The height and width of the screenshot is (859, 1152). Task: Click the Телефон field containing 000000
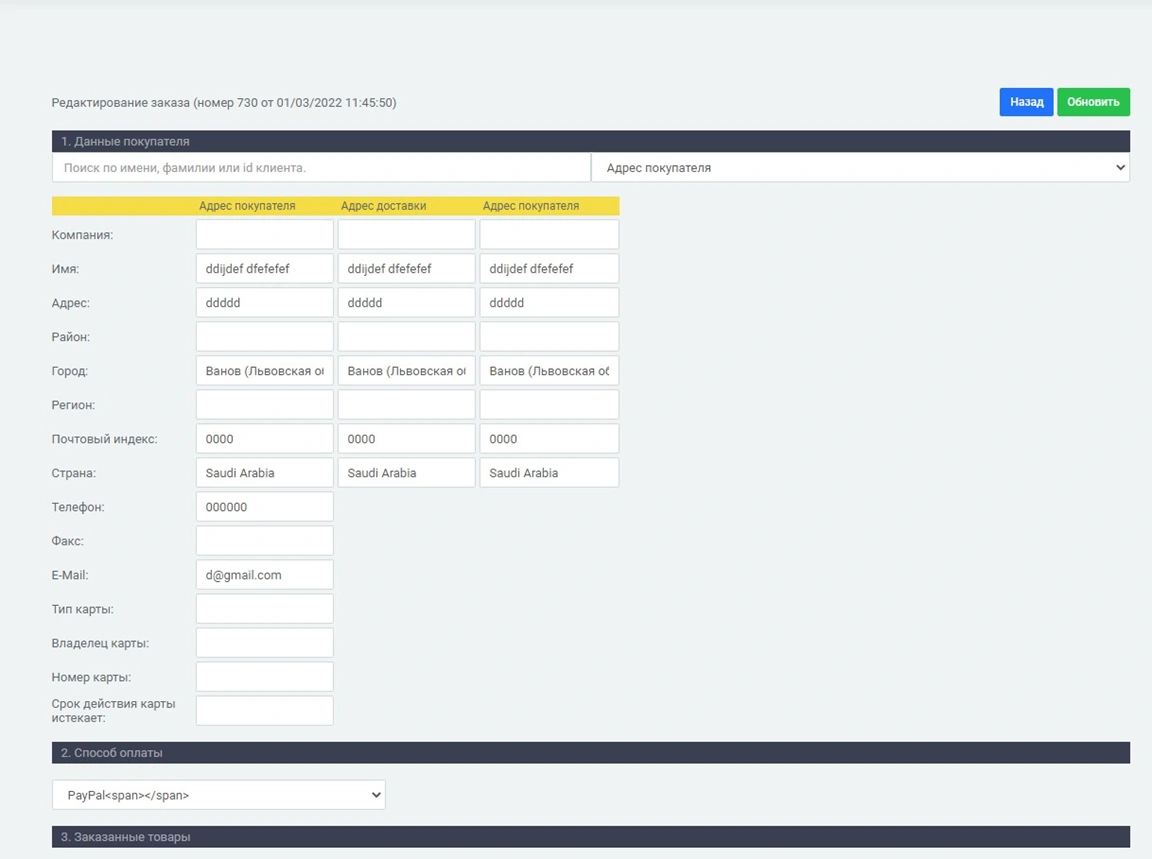(264, 507)
